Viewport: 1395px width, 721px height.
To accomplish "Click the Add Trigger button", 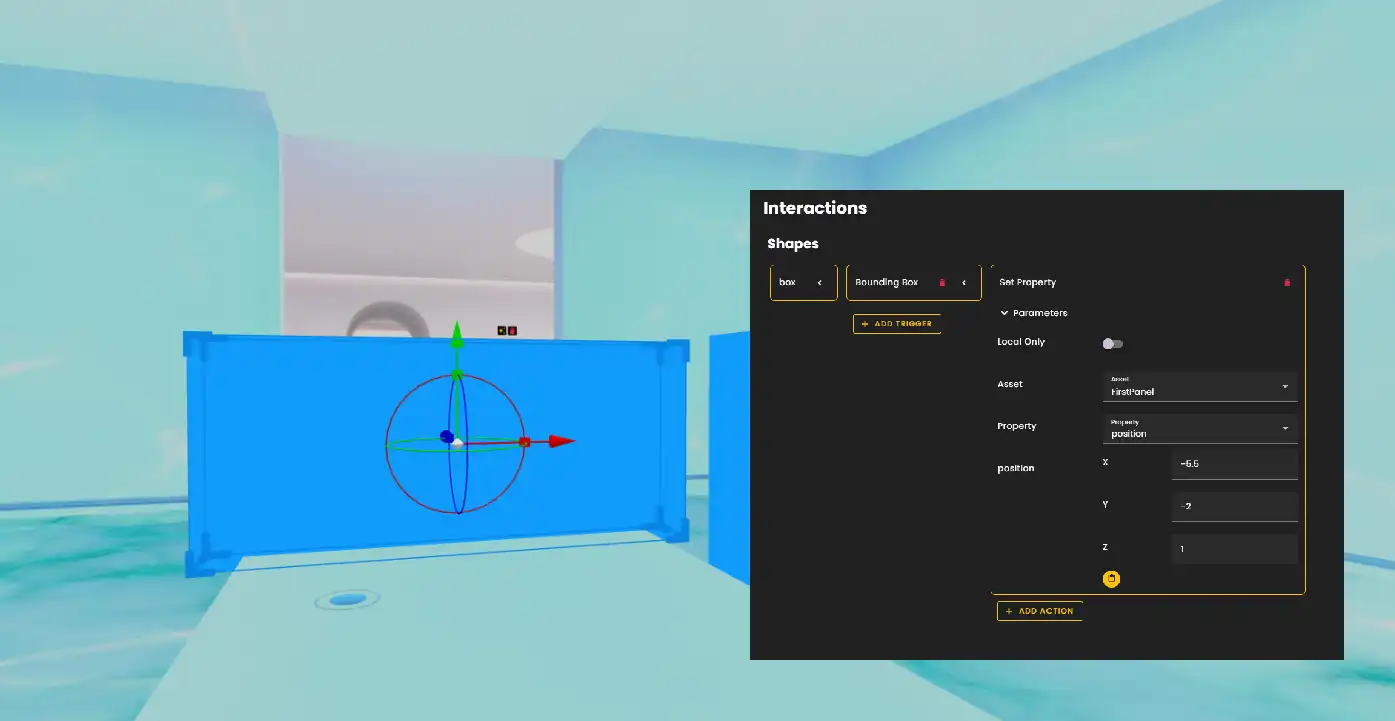I will (897, 324).
